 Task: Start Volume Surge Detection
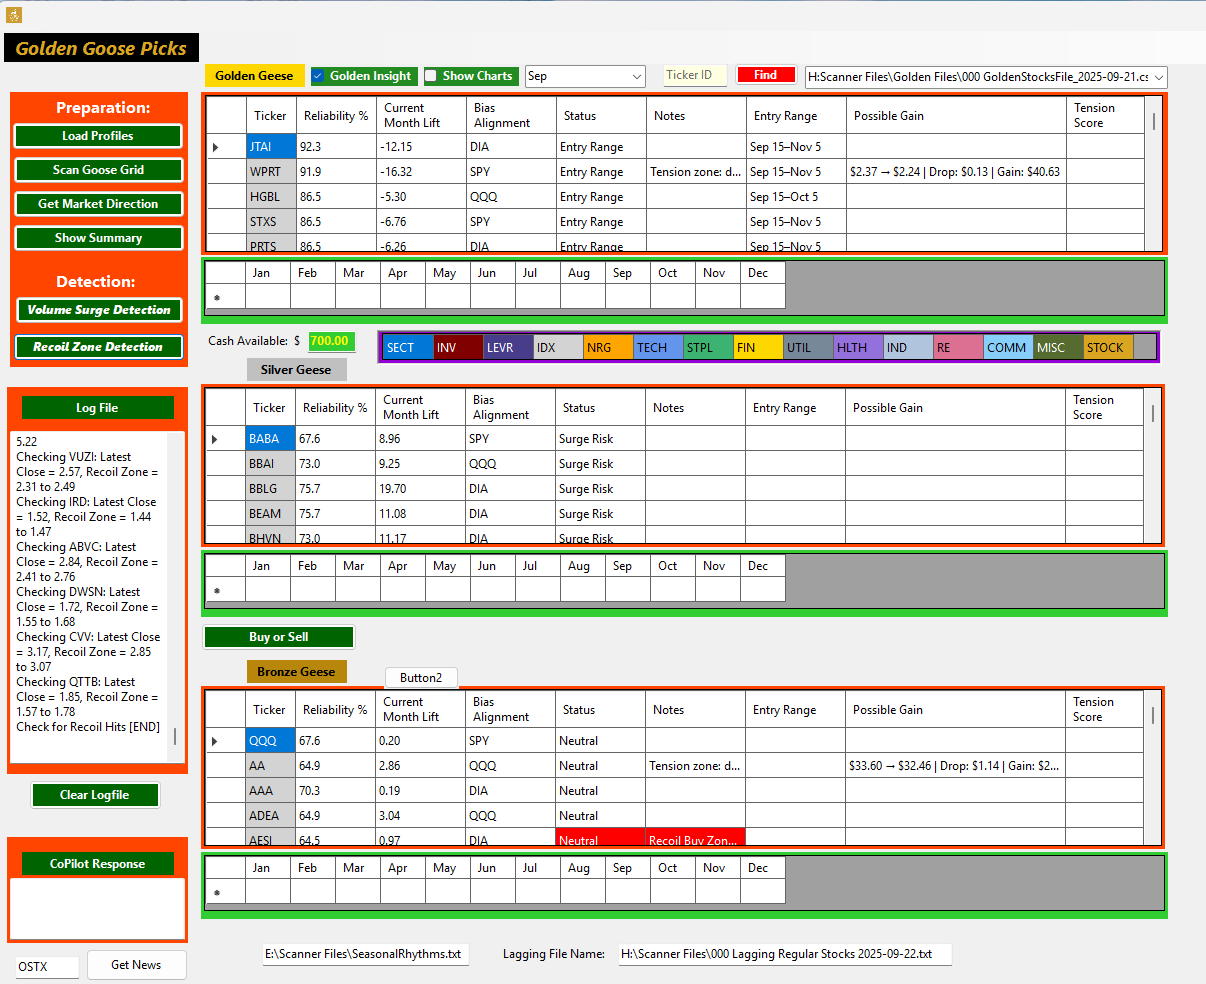[99, 310]
